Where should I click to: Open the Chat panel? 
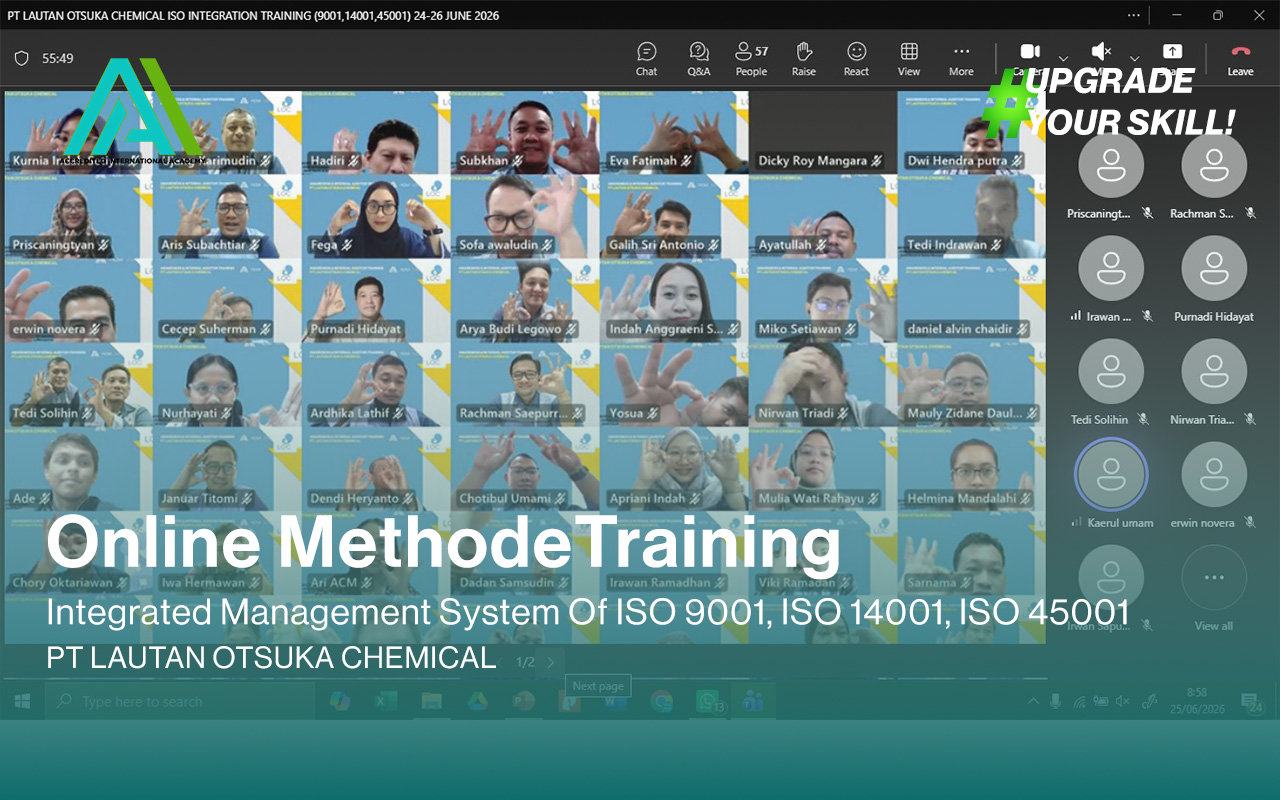coord(646,59)
